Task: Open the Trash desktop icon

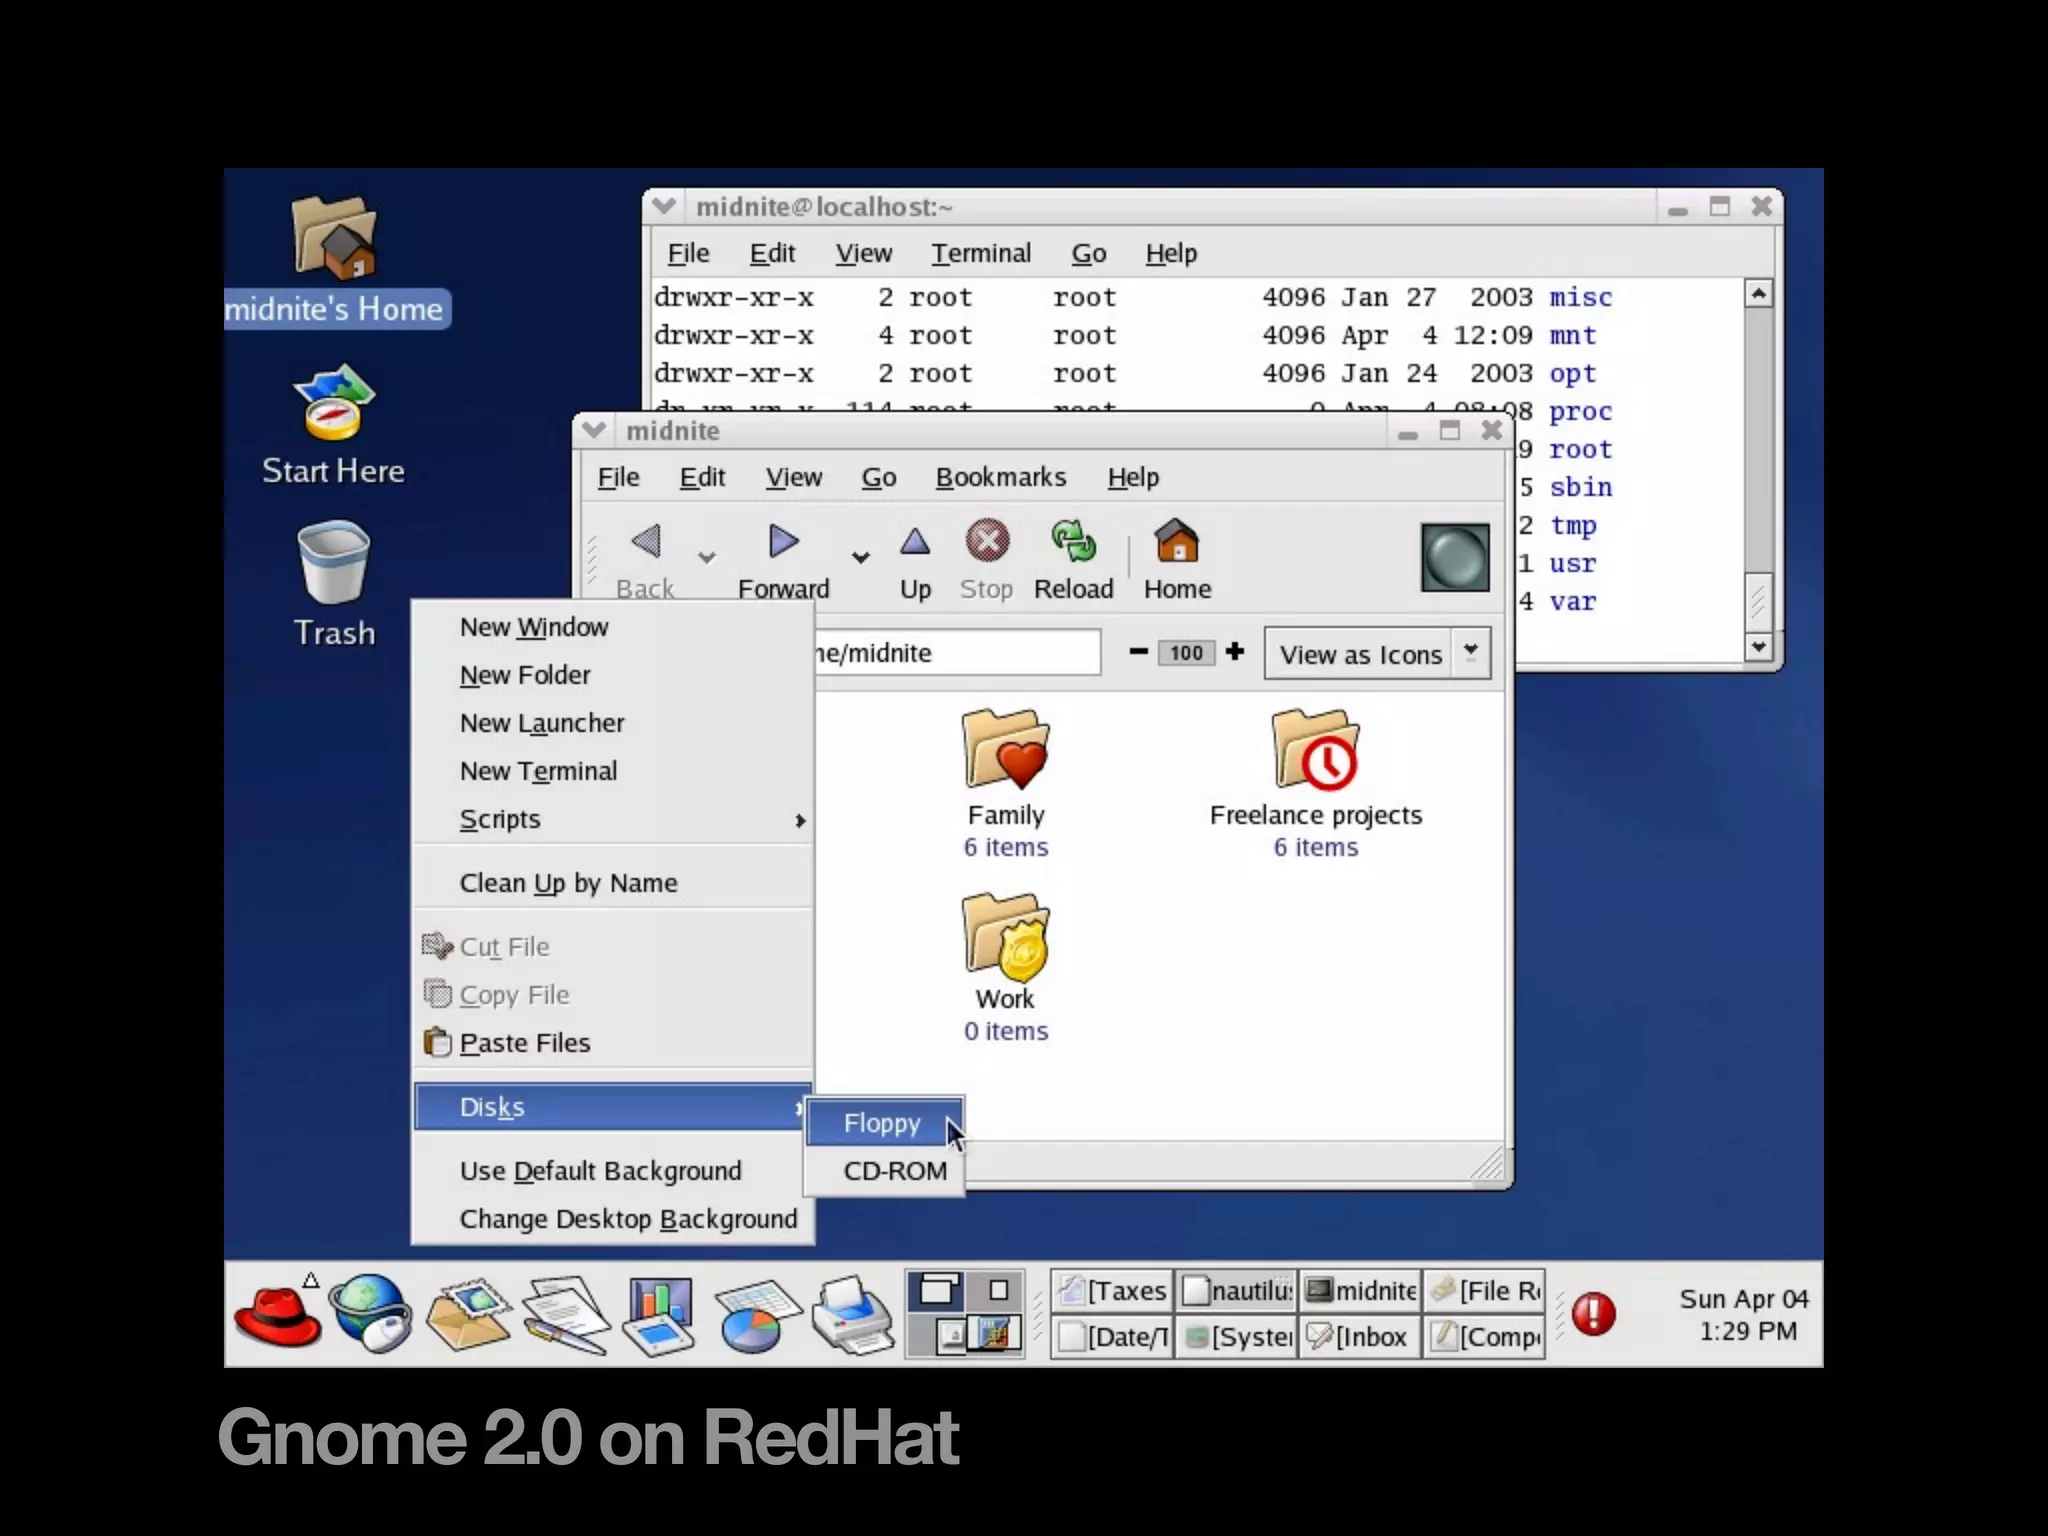Action: [x=334, y=585]
